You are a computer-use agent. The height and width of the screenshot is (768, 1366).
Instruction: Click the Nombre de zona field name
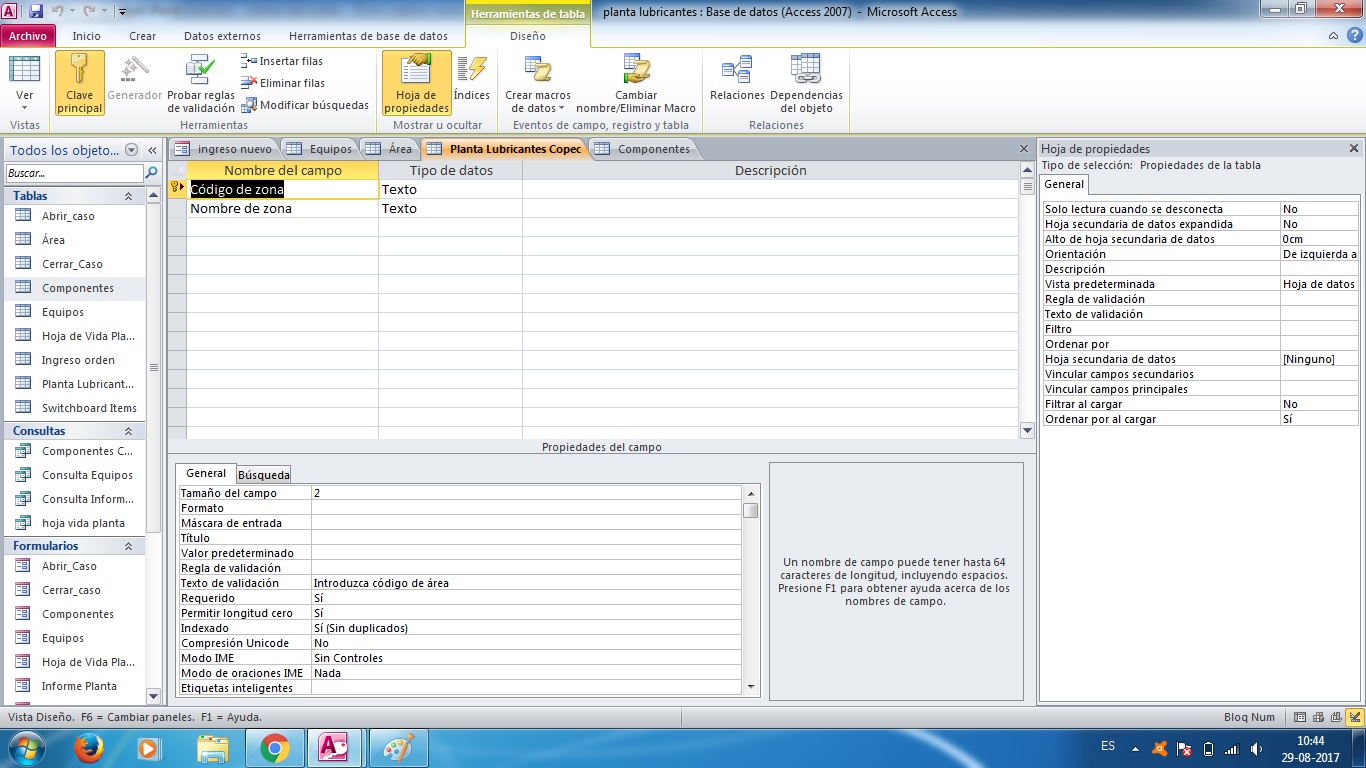tap(241, 208)
